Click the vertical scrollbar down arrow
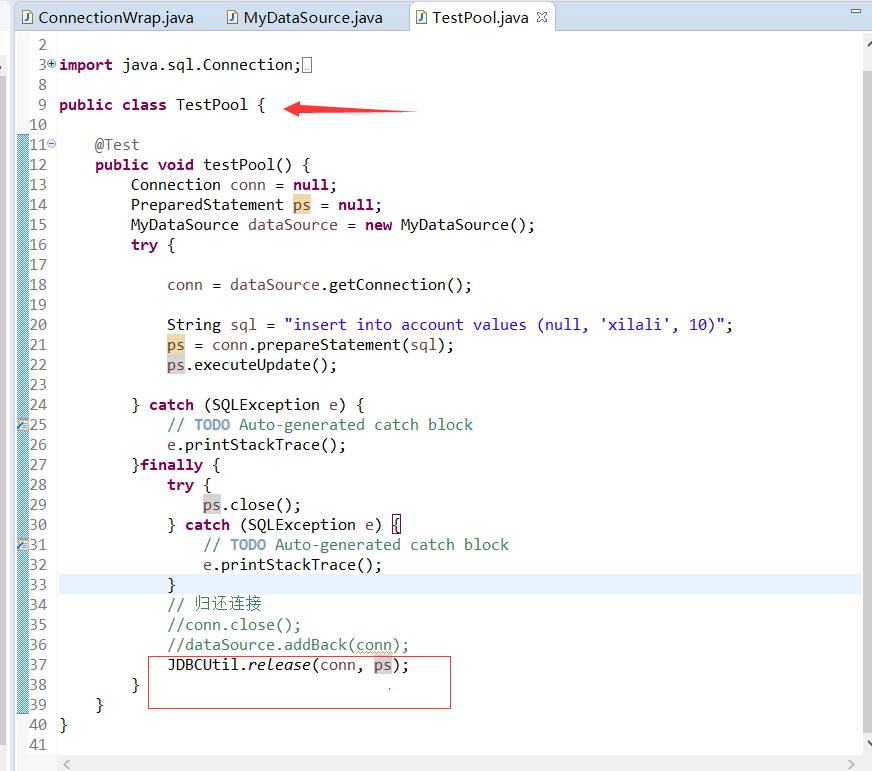The image size is (872, 771). click(x=868, y=743)
